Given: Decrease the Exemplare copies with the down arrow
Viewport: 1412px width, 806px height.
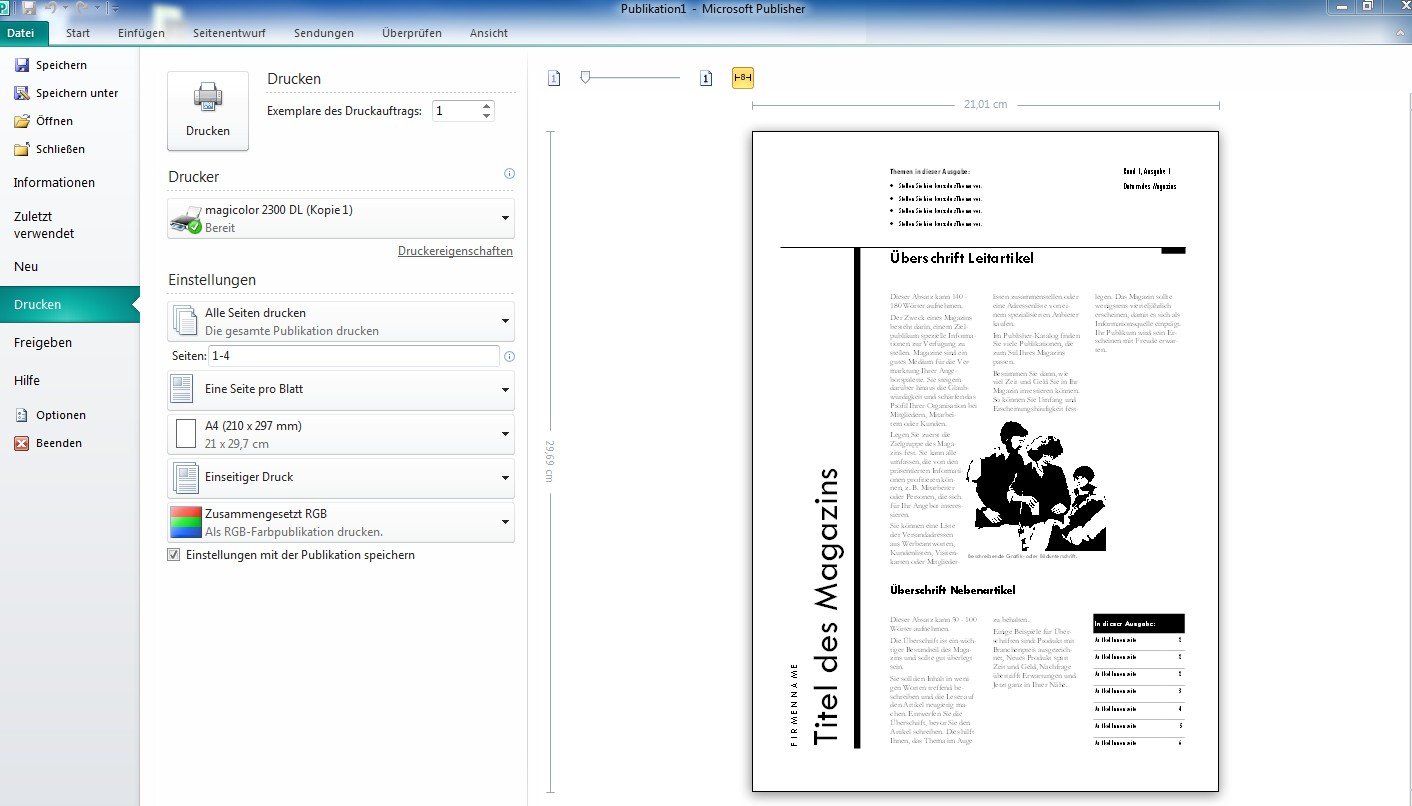Looking at the screenshot, I should click(x=487, y=116).
